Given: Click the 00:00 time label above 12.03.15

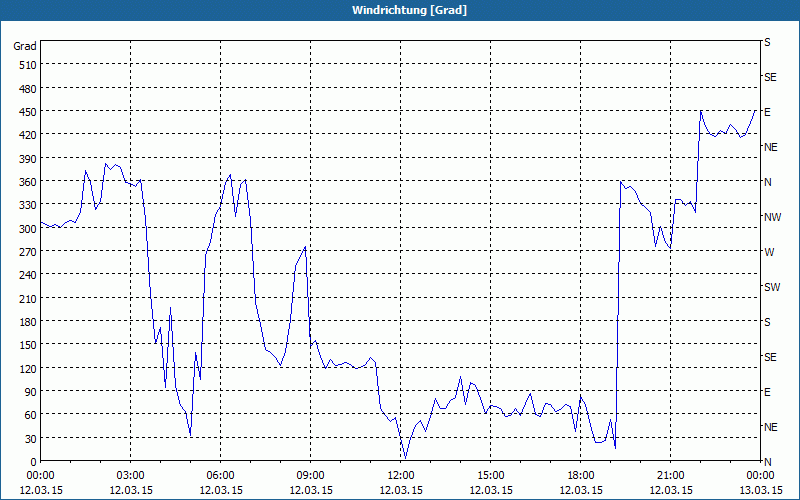Looking at the screenshot, I should tap(40, 476).
